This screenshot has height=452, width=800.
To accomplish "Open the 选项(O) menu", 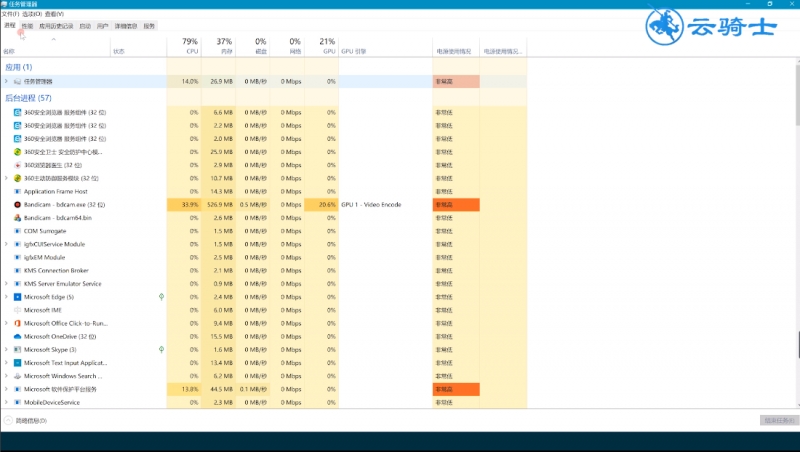I will pyautogui.click(x=32, y=14).
